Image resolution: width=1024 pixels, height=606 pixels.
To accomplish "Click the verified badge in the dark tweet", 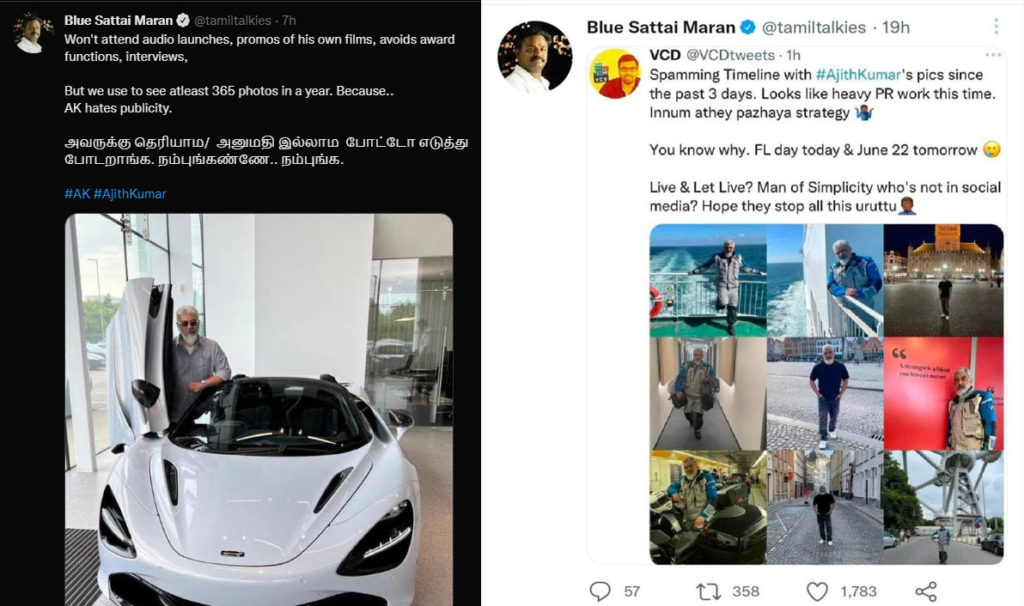I will pos(183,19).
